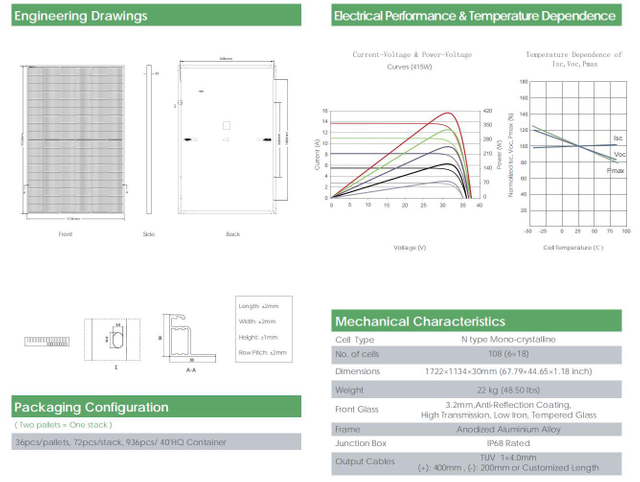Click the Packaging Configuration header
The height and width of the screenshot is (482, 640).
click(156, 406)
